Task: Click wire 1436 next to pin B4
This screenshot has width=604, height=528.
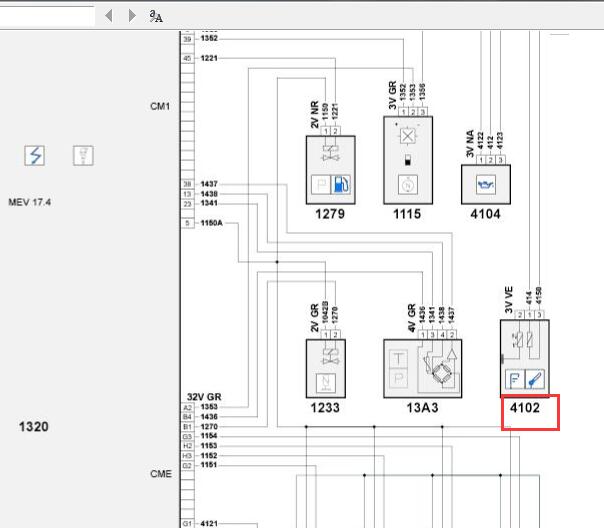Action: tap(209, 417)
